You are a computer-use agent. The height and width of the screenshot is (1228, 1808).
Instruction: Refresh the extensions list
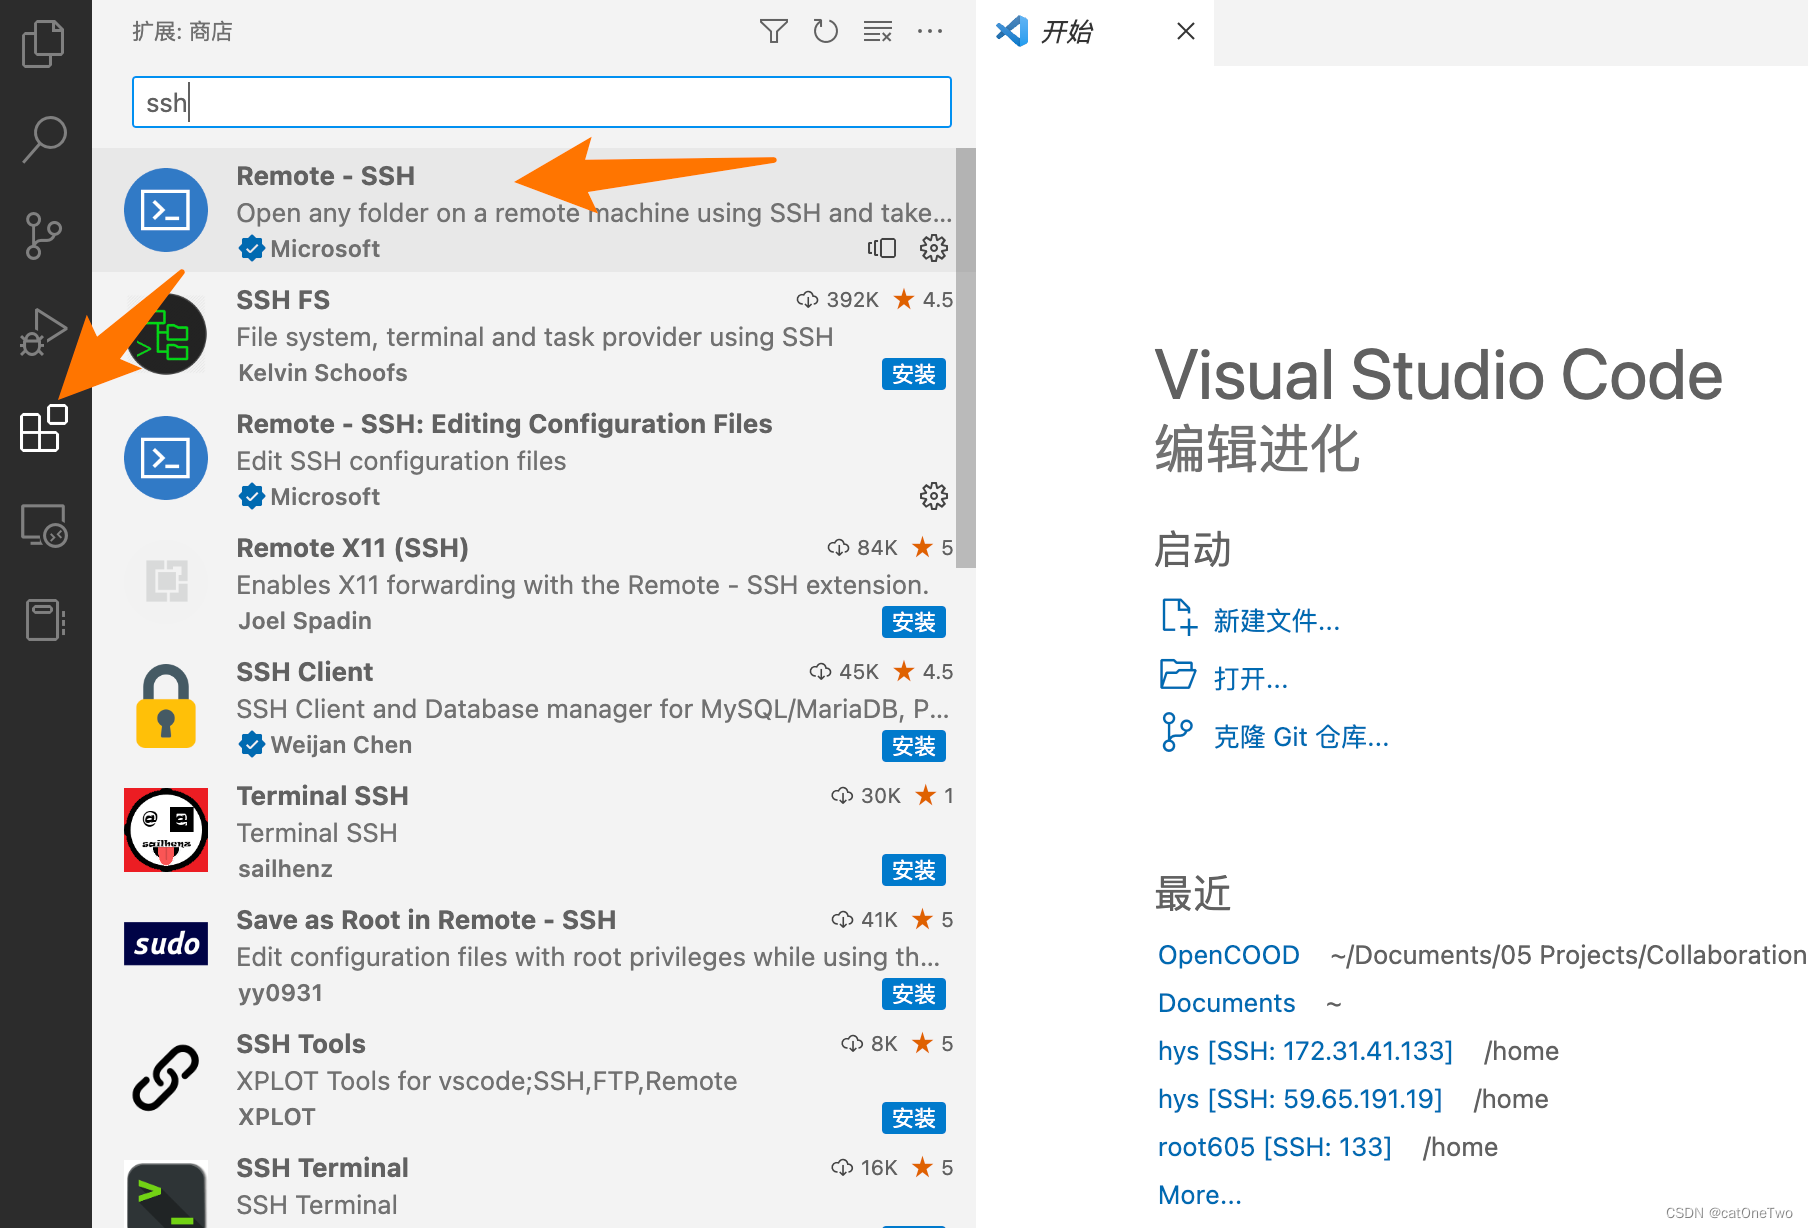pyautogui.click(x=825, y=31)
